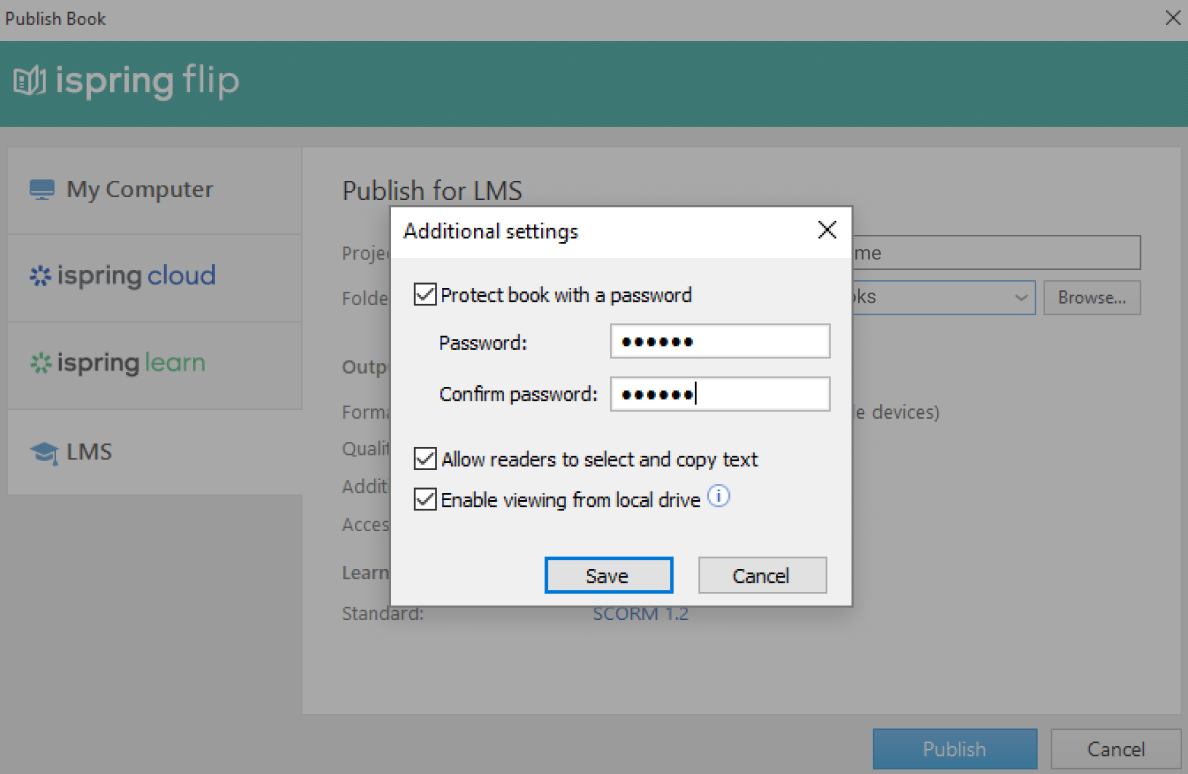Screen dimensions: 1188x774
Task: Click the Publish button
Action: (954, 748)
